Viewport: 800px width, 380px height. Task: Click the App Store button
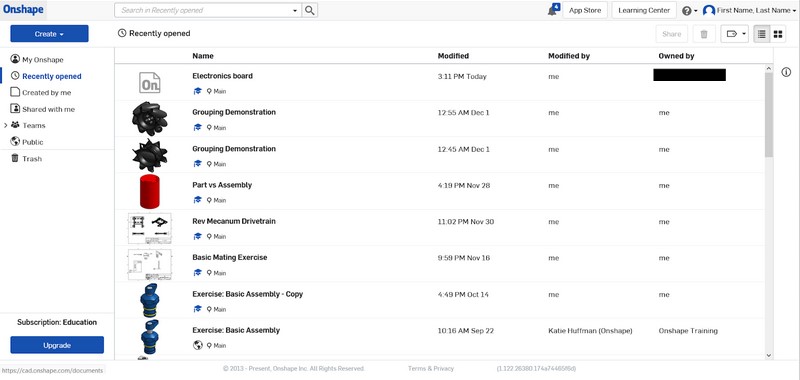click(x=585, y=10)
